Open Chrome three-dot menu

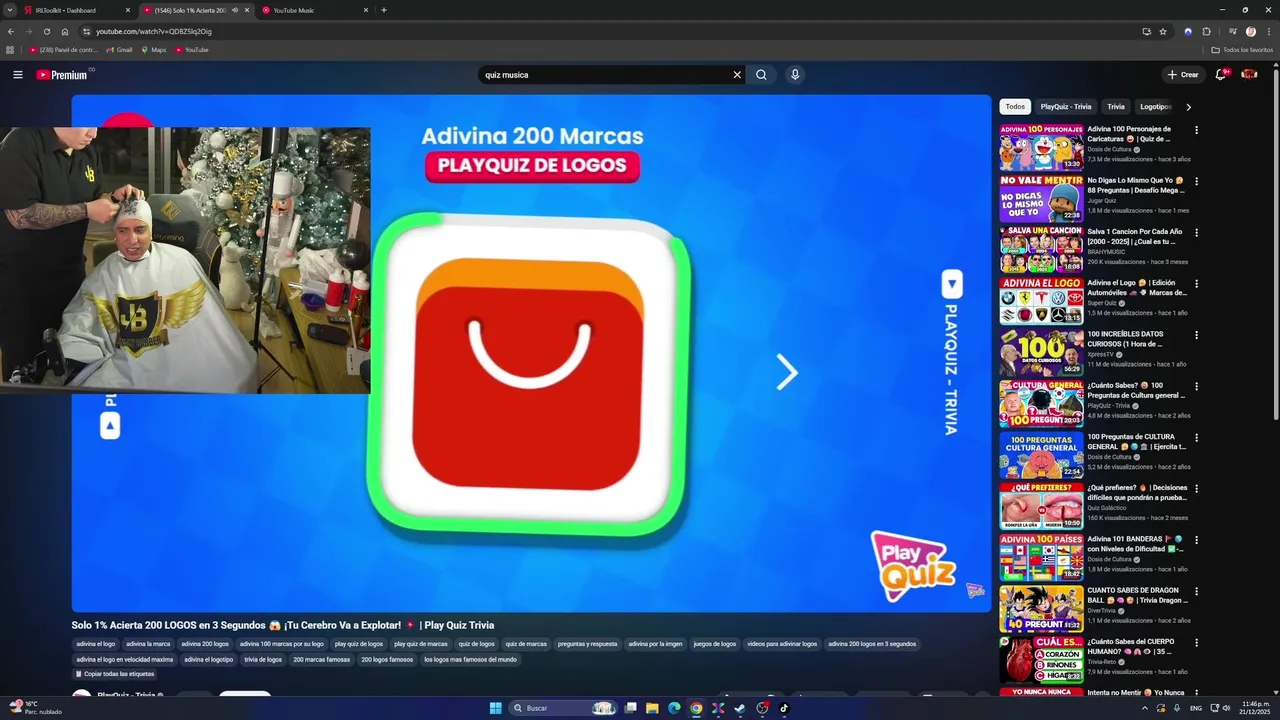[x=1268, y=31]
